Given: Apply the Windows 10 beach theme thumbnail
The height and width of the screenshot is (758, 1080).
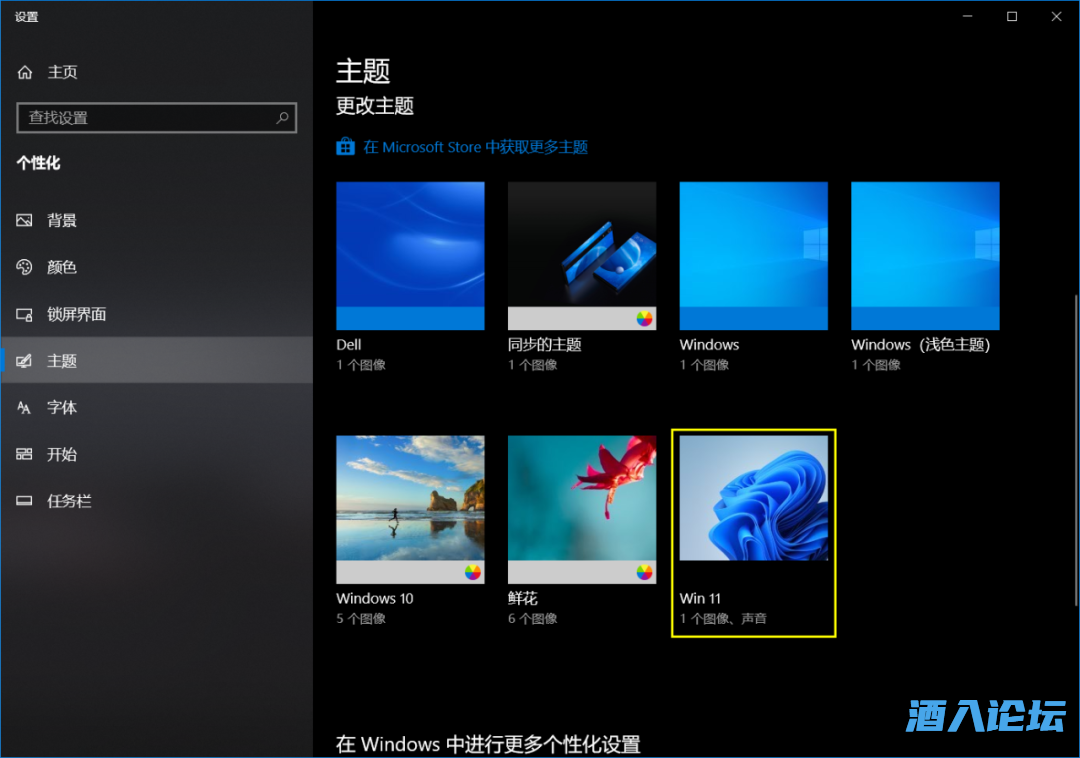Looking at the screenshot, I should pyautogui.click(x=411, y=509).
